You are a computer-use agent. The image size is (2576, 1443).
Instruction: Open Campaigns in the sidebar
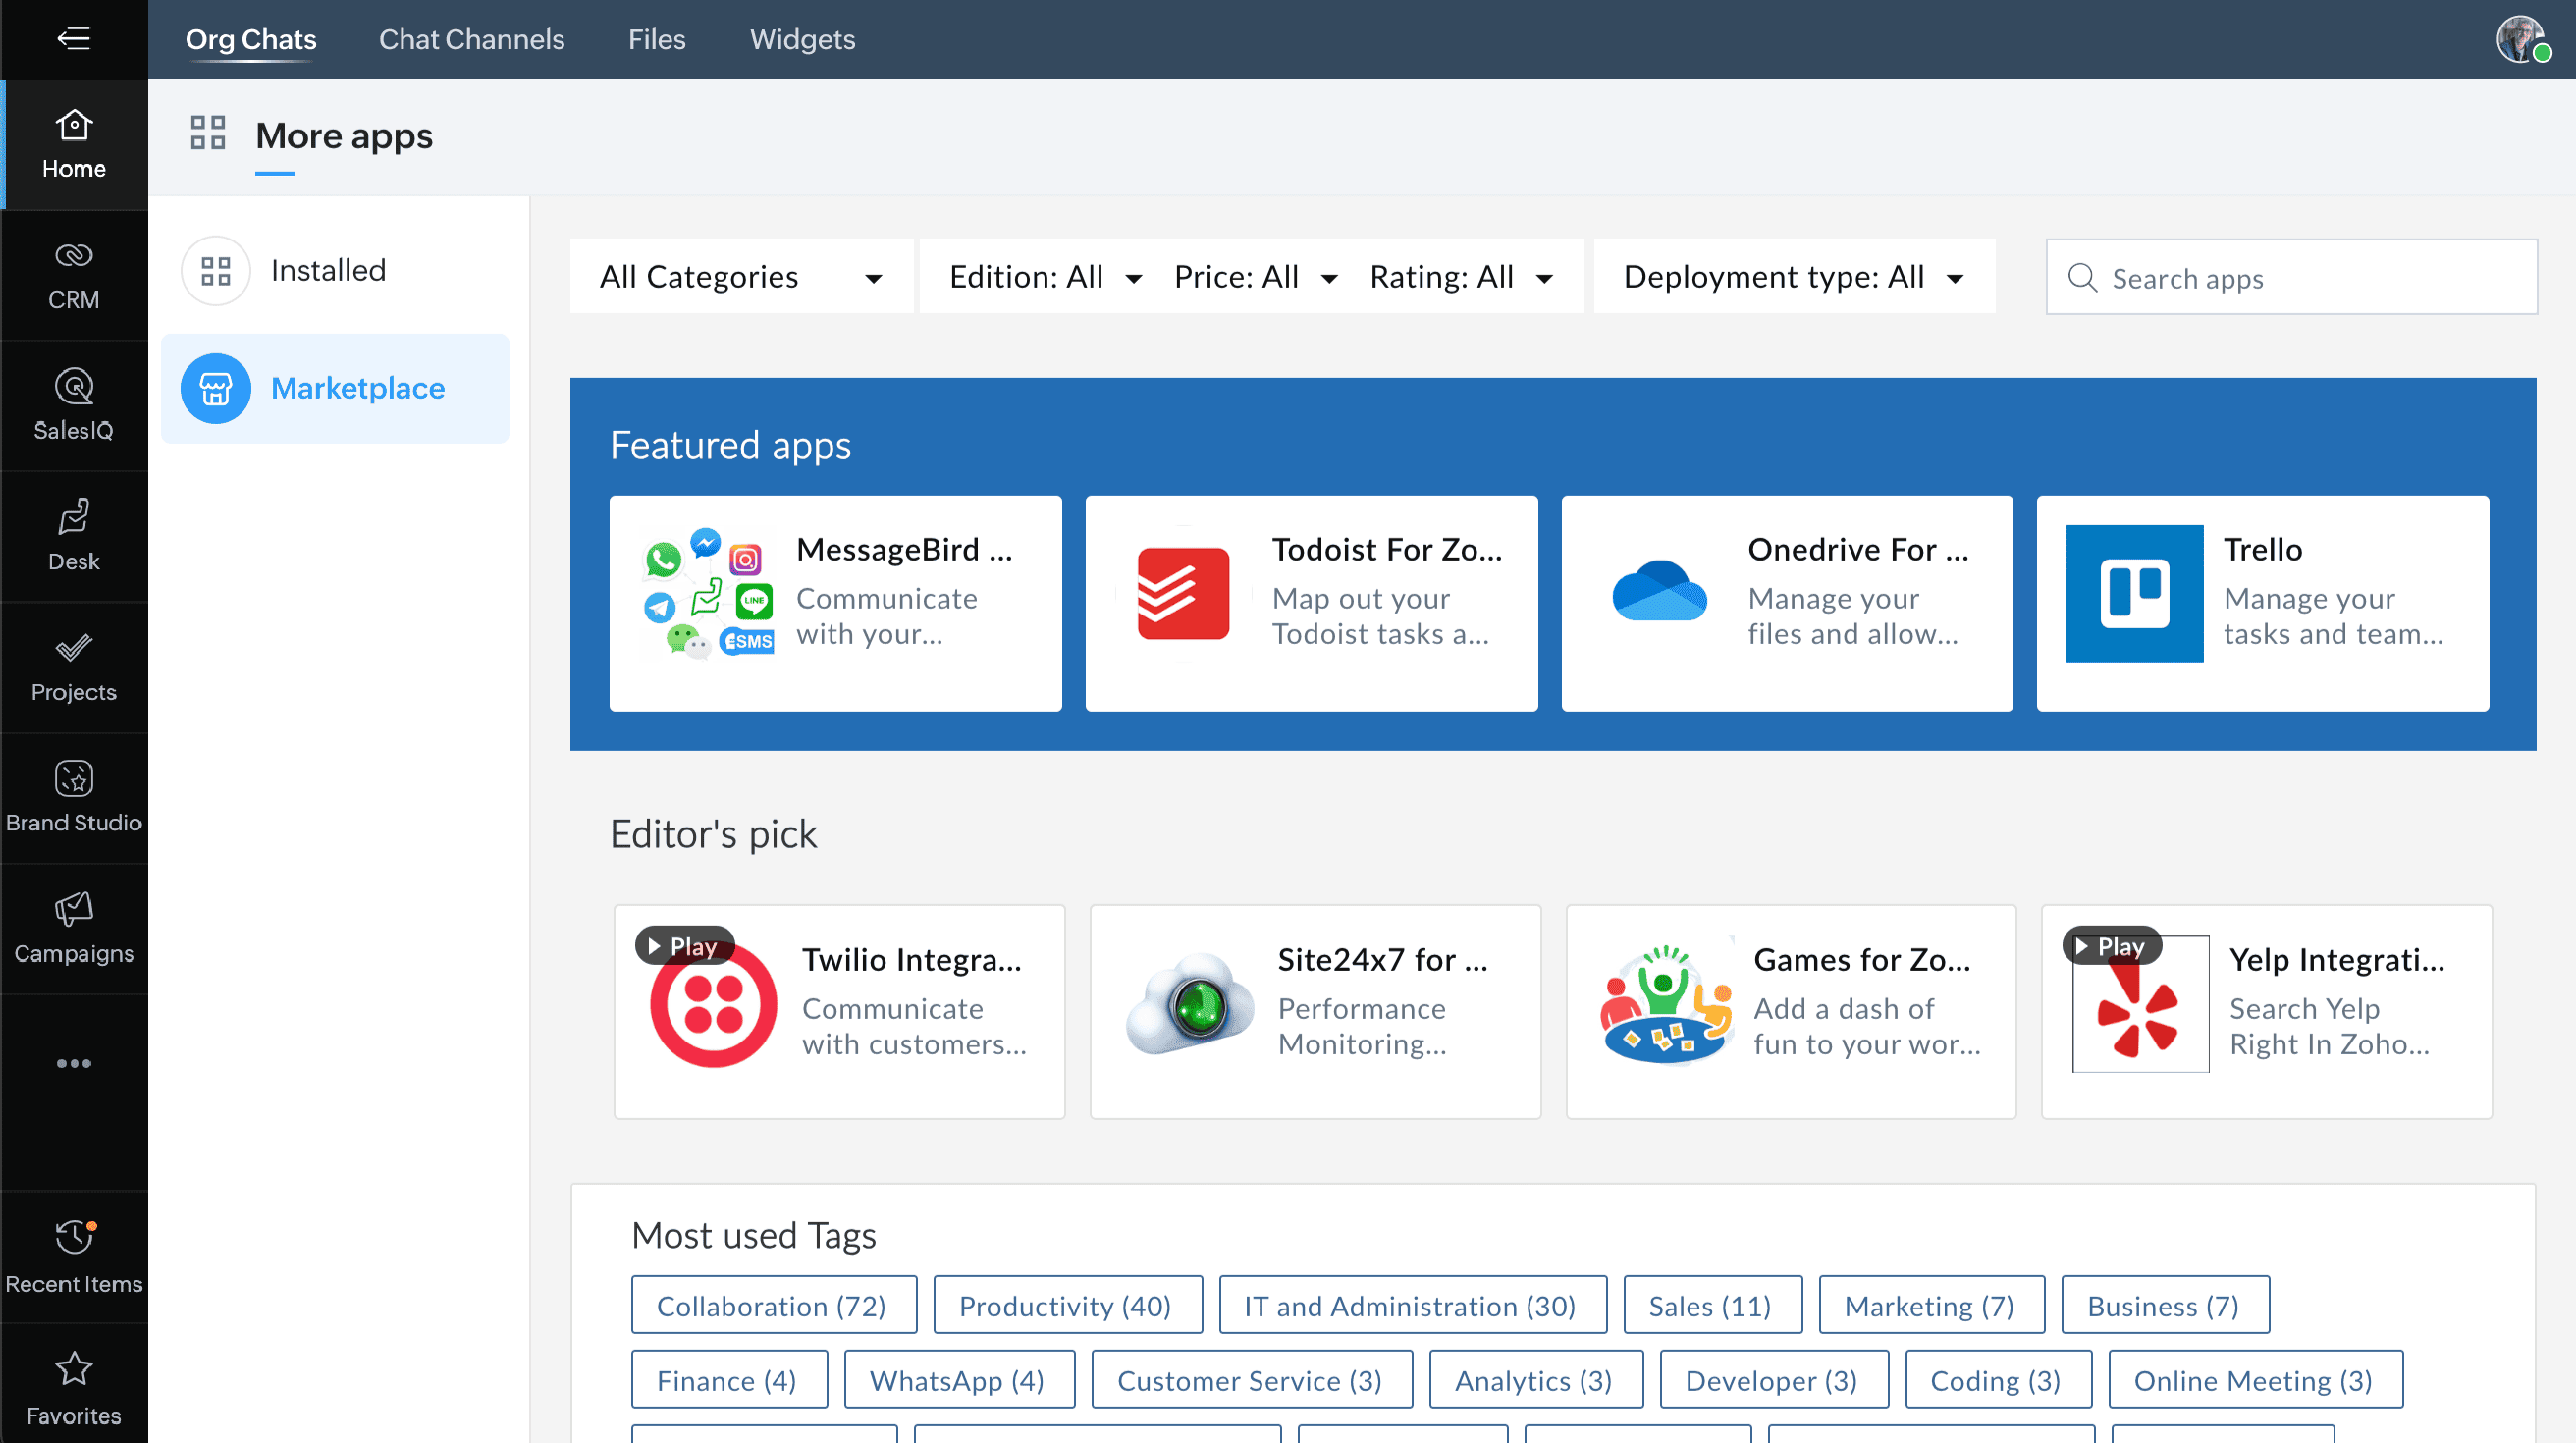(x=73, y=928)
